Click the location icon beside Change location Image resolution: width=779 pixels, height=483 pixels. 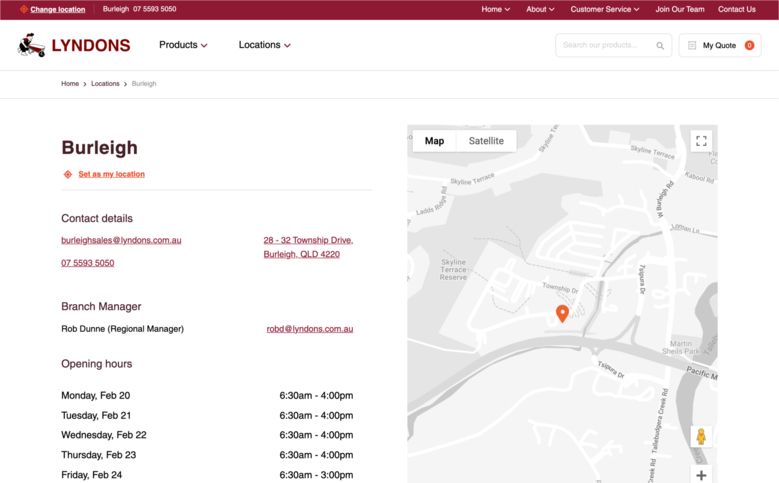tap(23, 9)
